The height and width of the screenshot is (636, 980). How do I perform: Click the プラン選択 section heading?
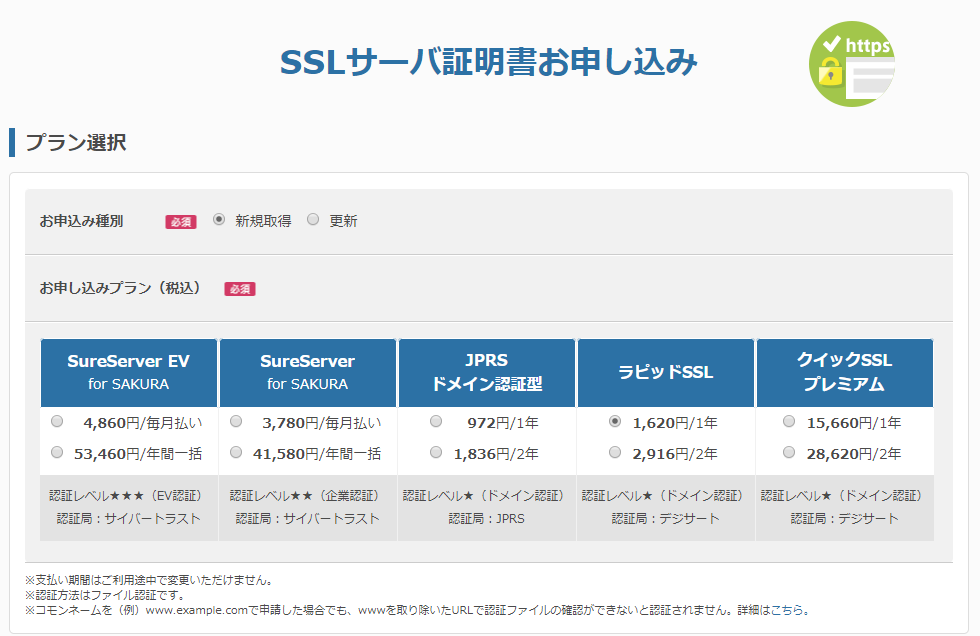pos(76,142)
